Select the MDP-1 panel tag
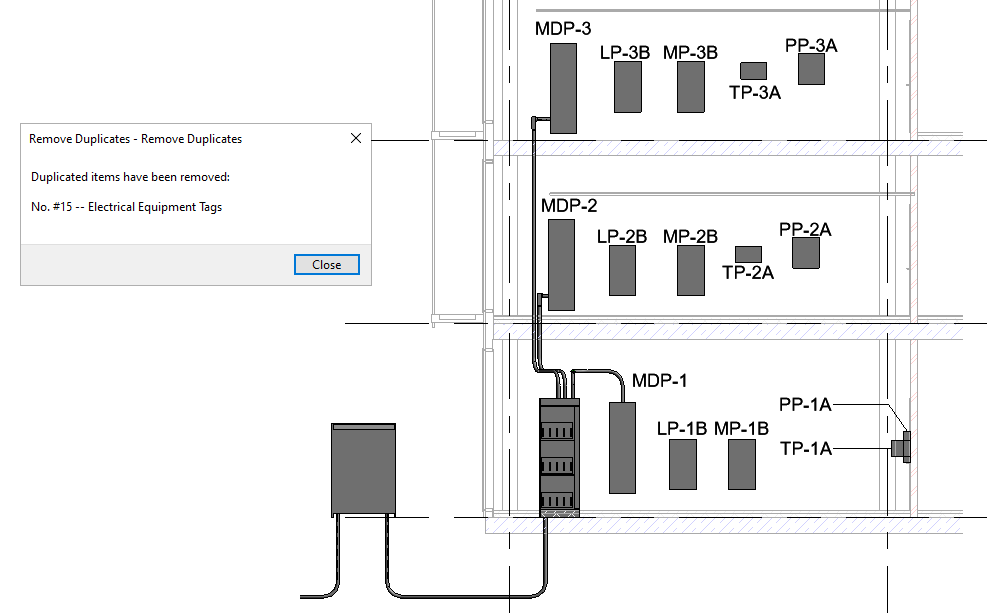Viewport: 998px width, 613px height. point(659,381)
